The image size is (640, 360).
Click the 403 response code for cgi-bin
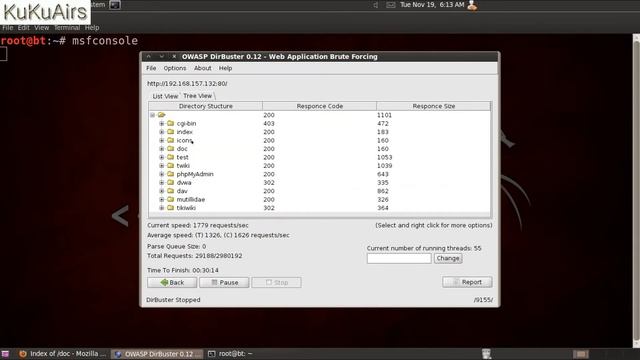click(269, 124)
